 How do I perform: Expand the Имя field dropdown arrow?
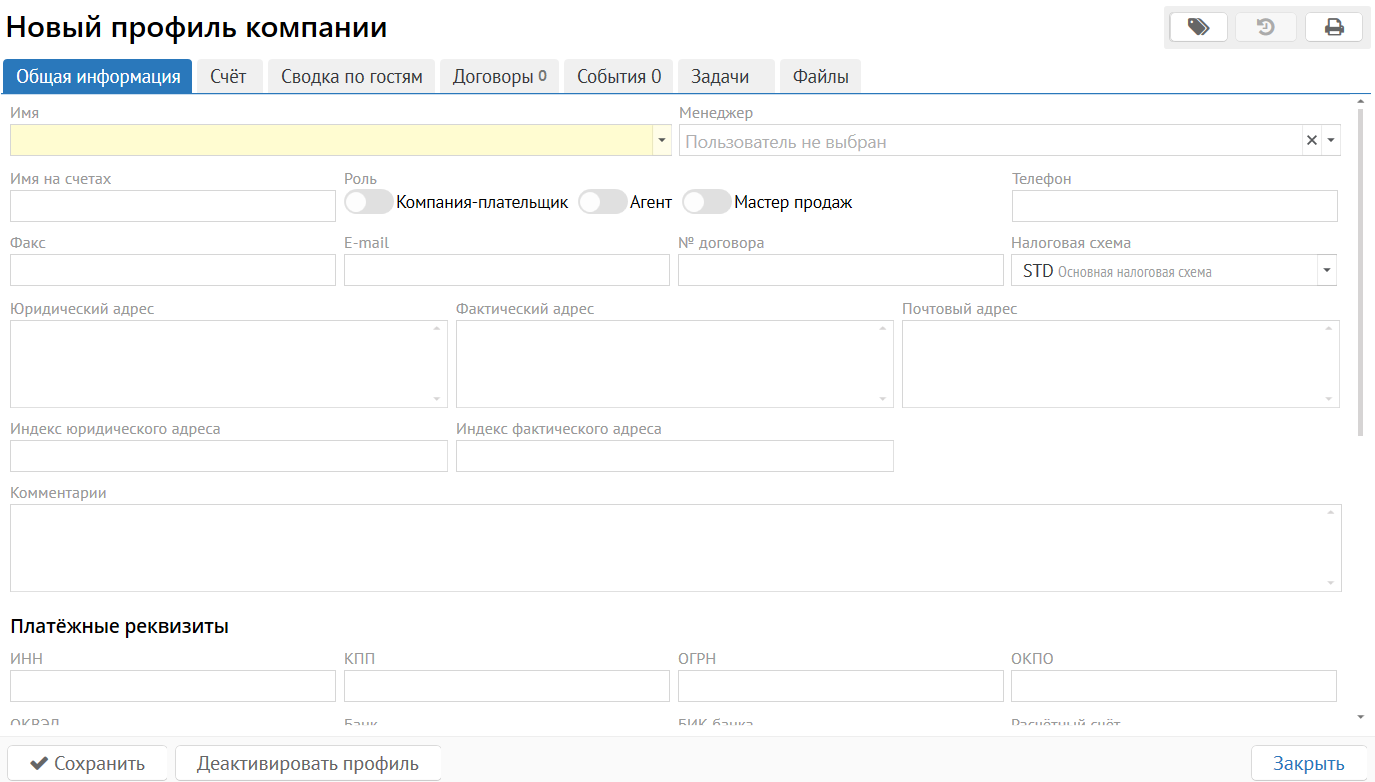661,141
